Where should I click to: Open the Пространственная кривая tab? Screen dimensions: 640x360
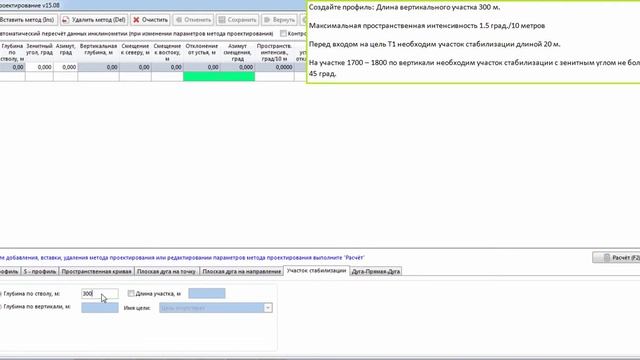[x=96, y=271]
